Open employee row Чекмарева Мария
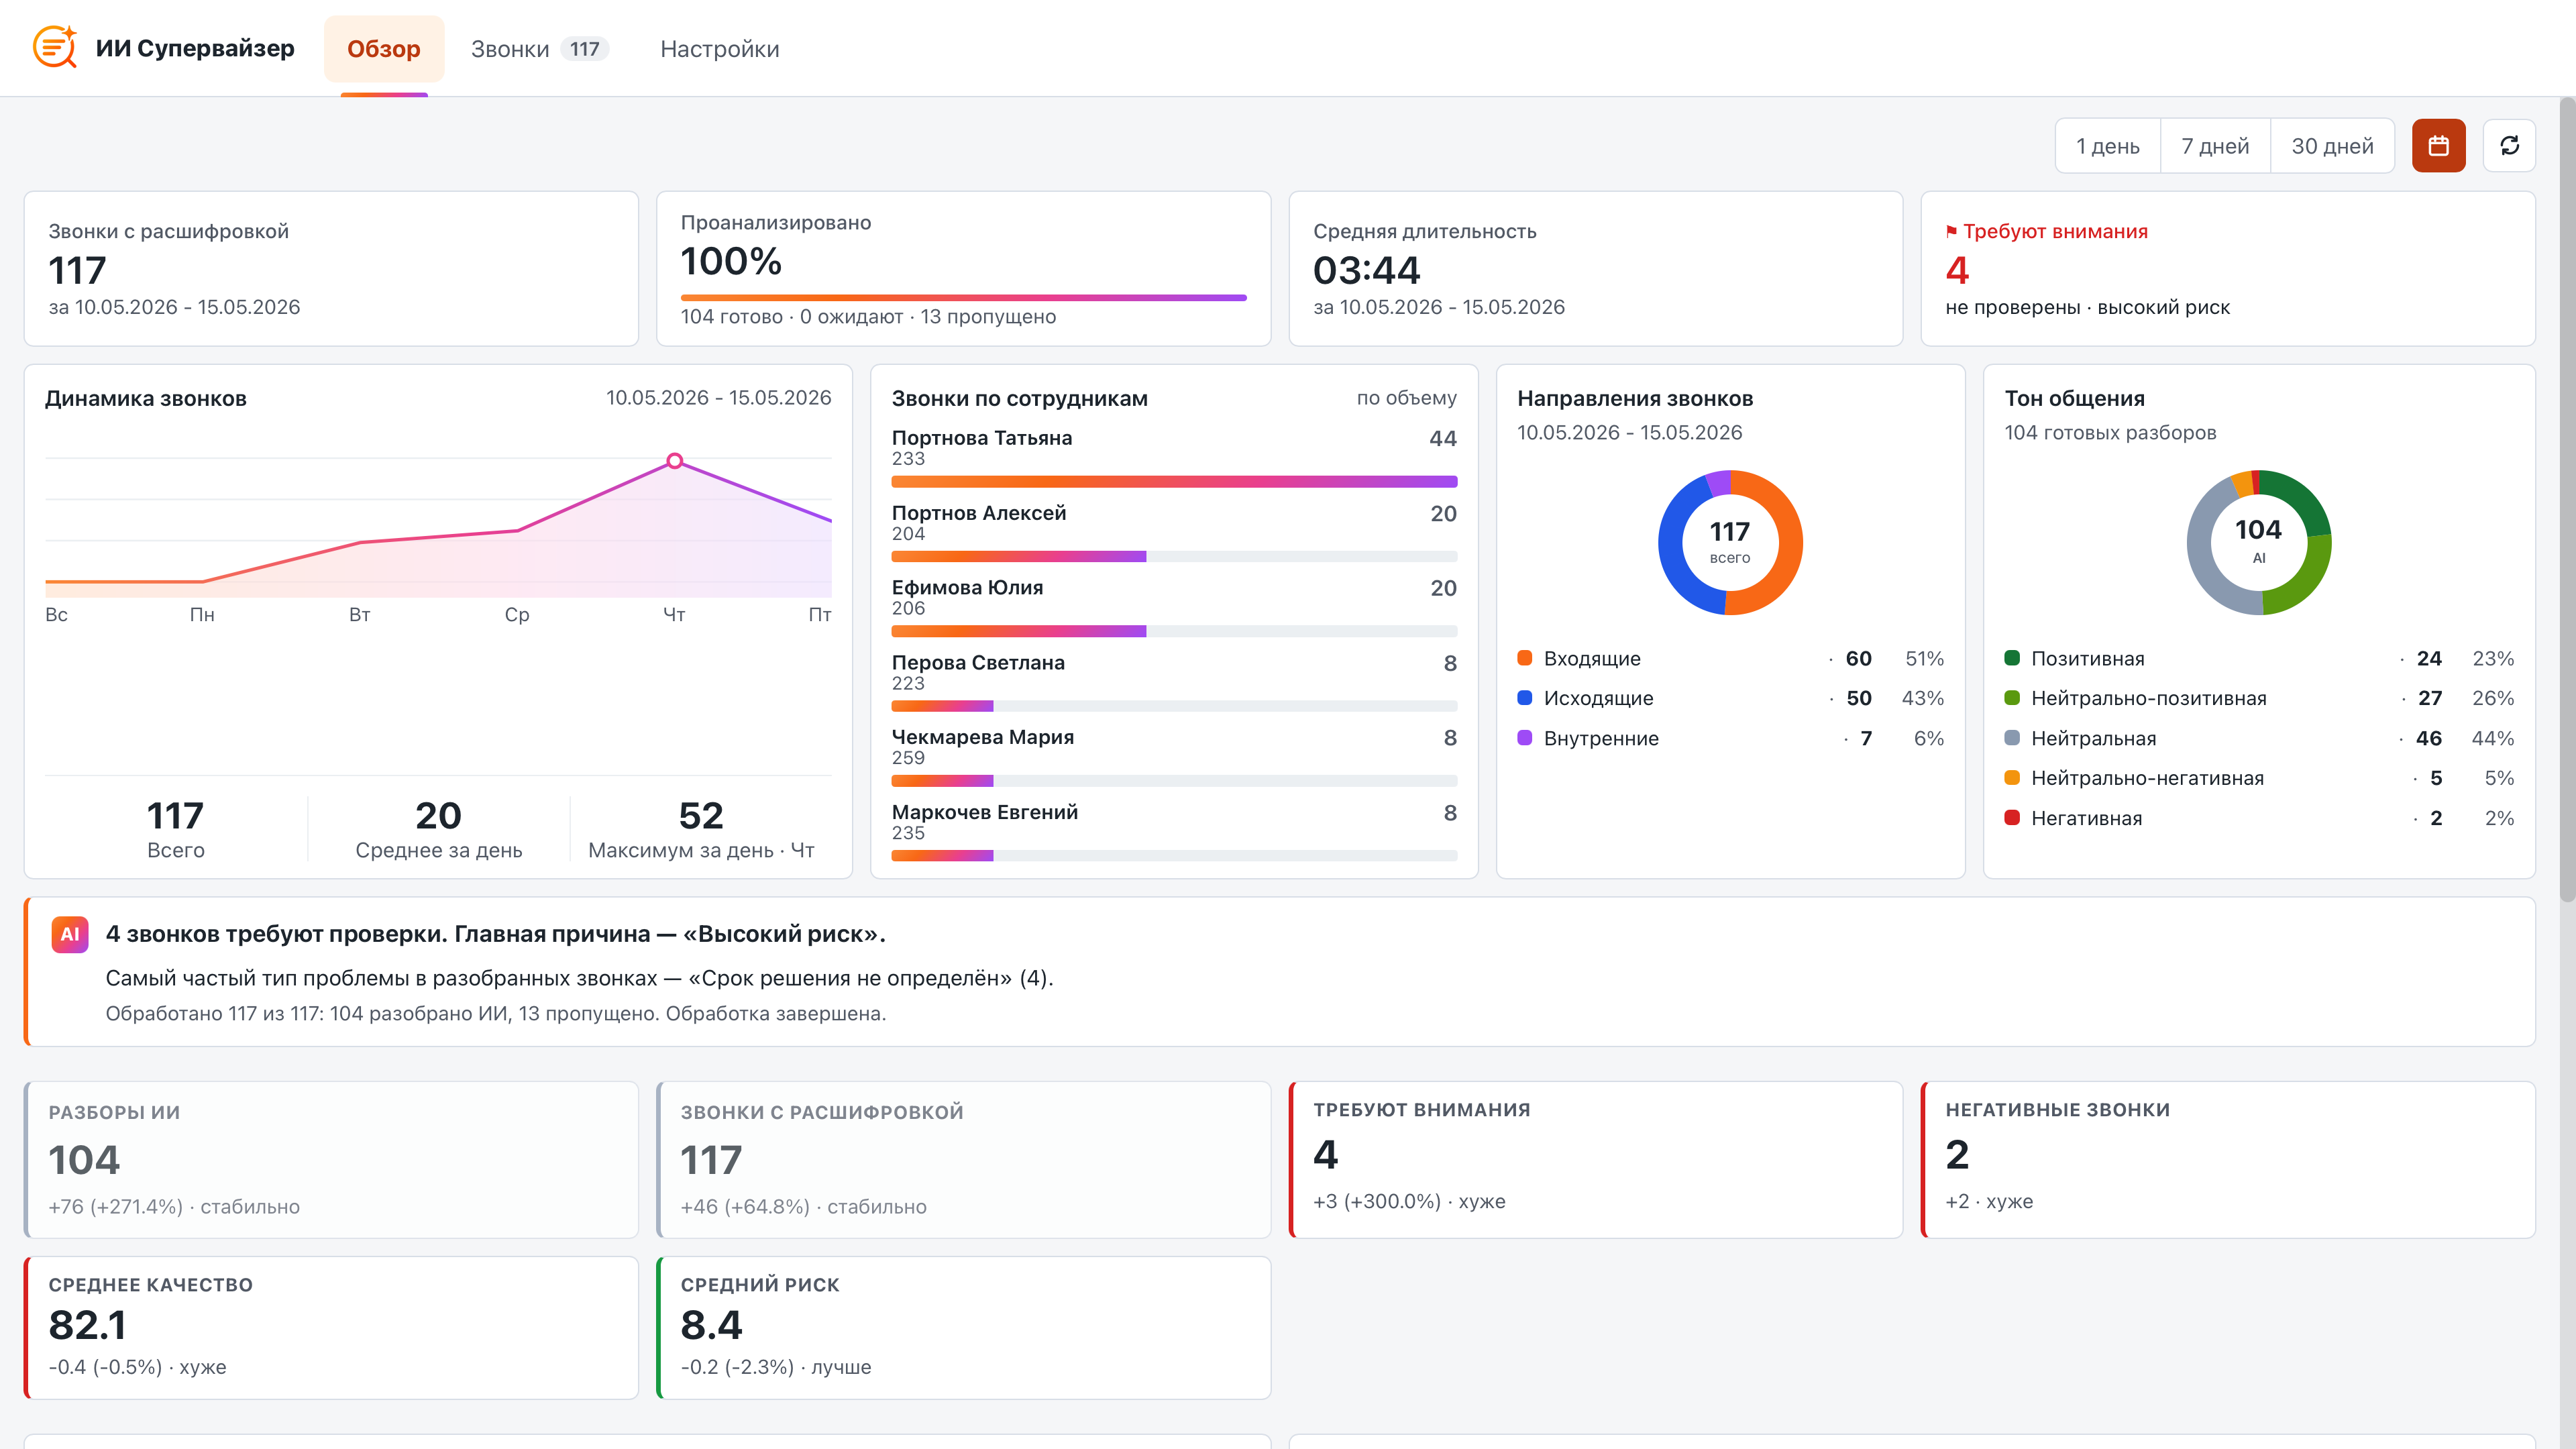 [x=1174, y=757]
